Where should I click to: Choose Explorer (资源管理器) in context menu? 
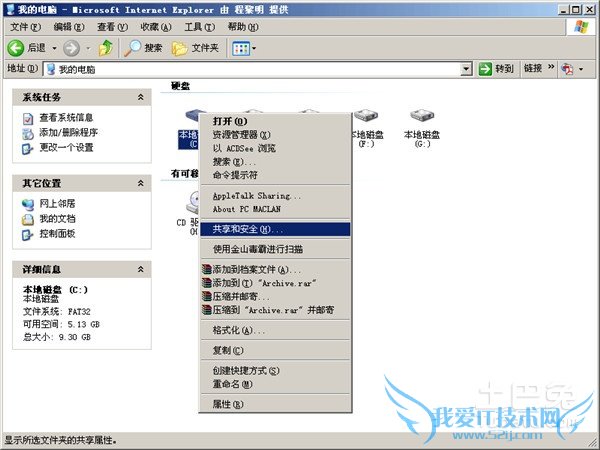(x=276, y=135)
